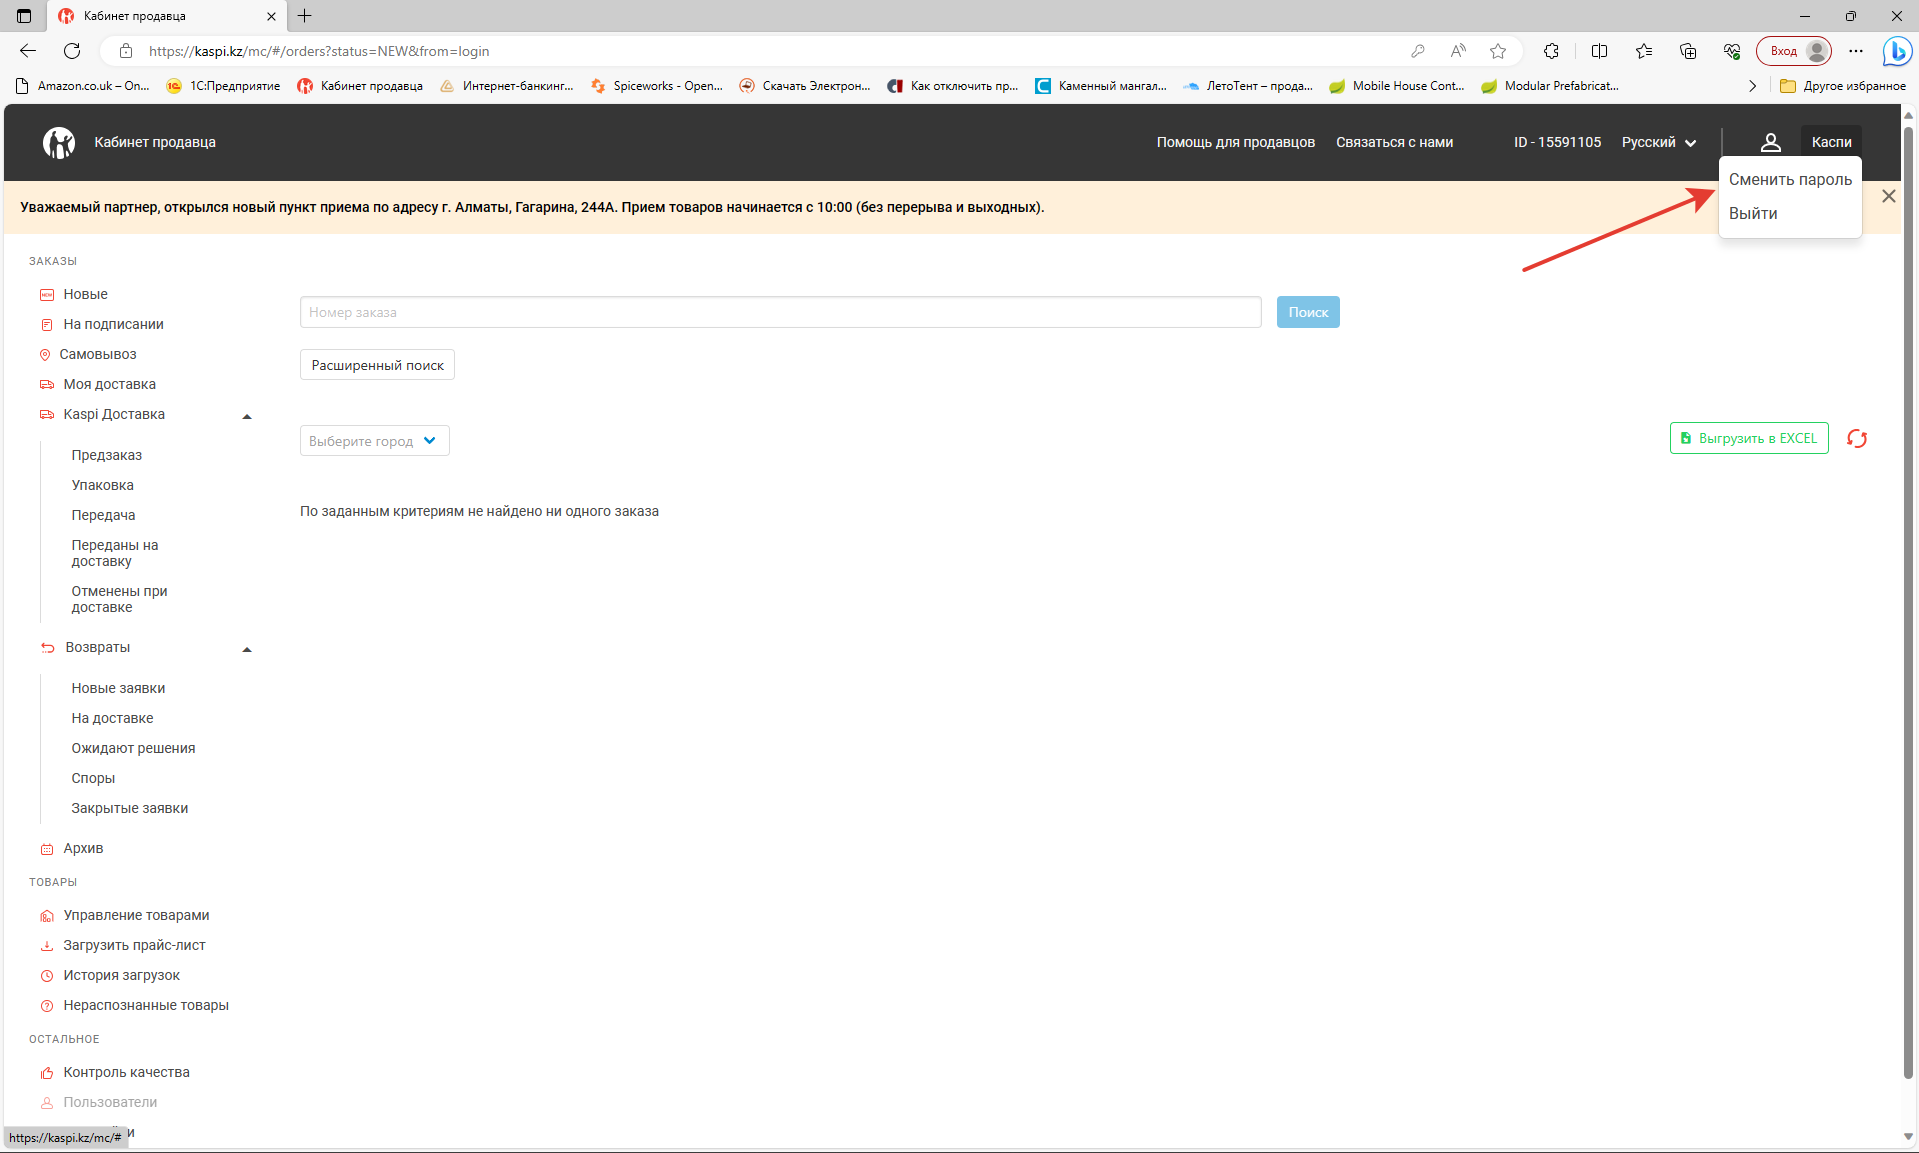Choose Выйти from the account menu

coord(1753,214)
